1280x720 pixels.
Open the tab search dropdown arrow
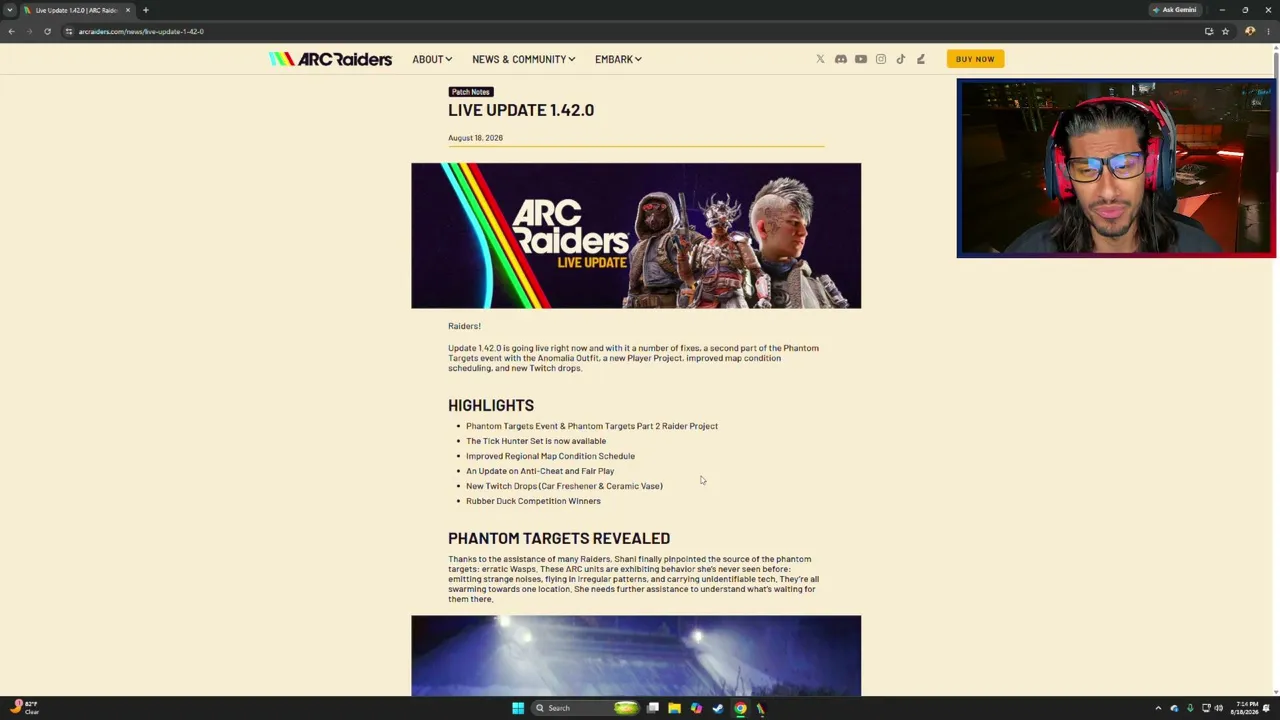(10, 10)
